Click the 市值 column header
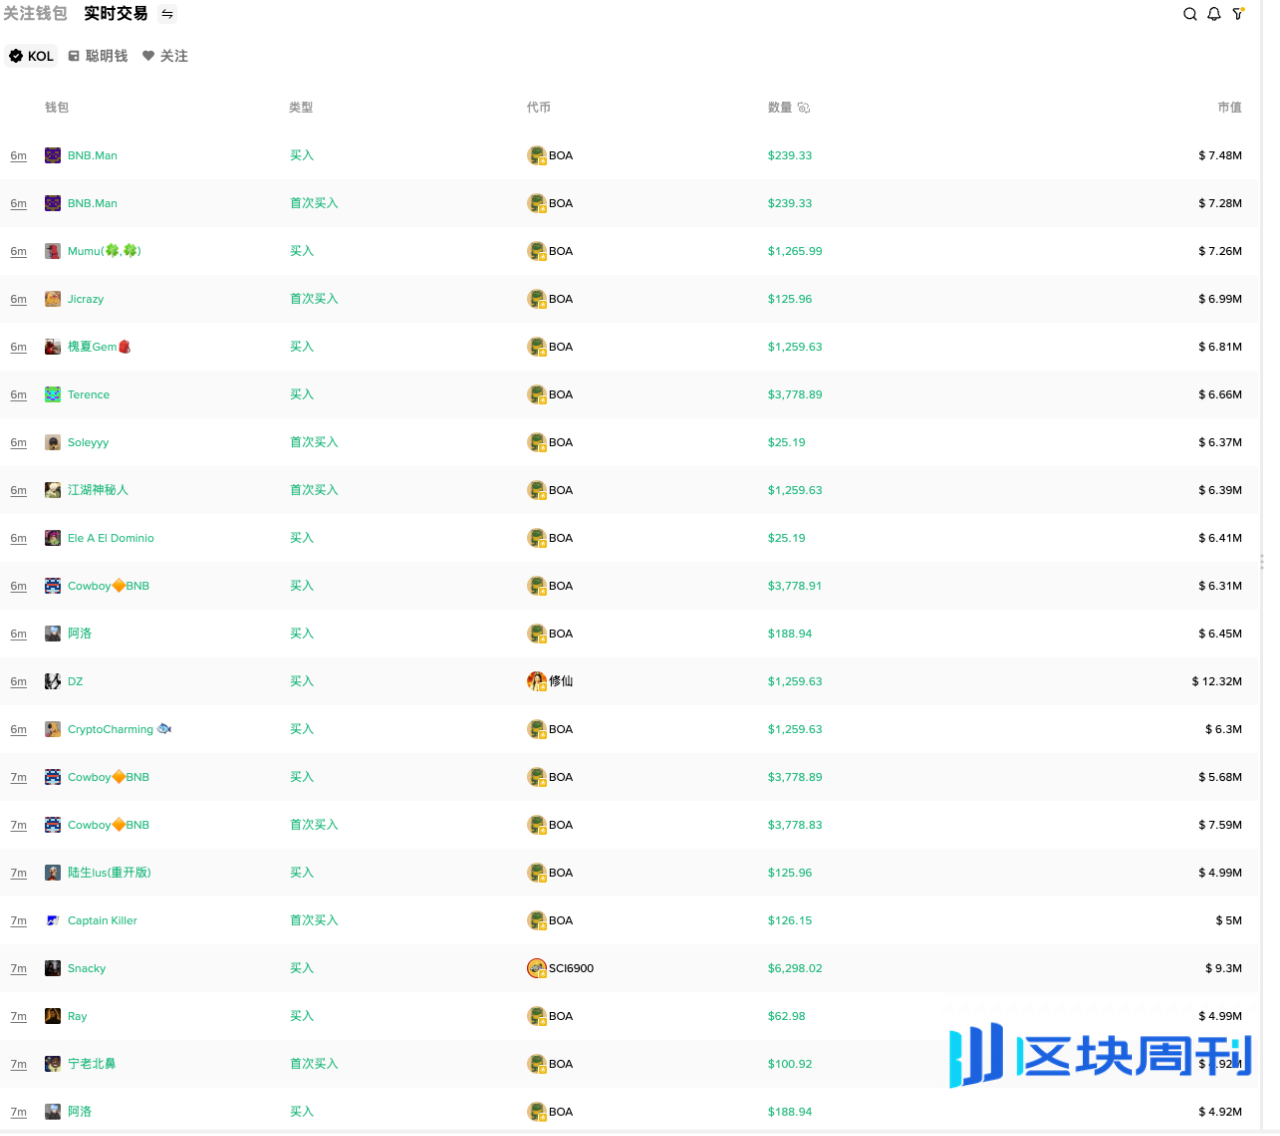The image size is (1280, 1136). (1229, 108)
